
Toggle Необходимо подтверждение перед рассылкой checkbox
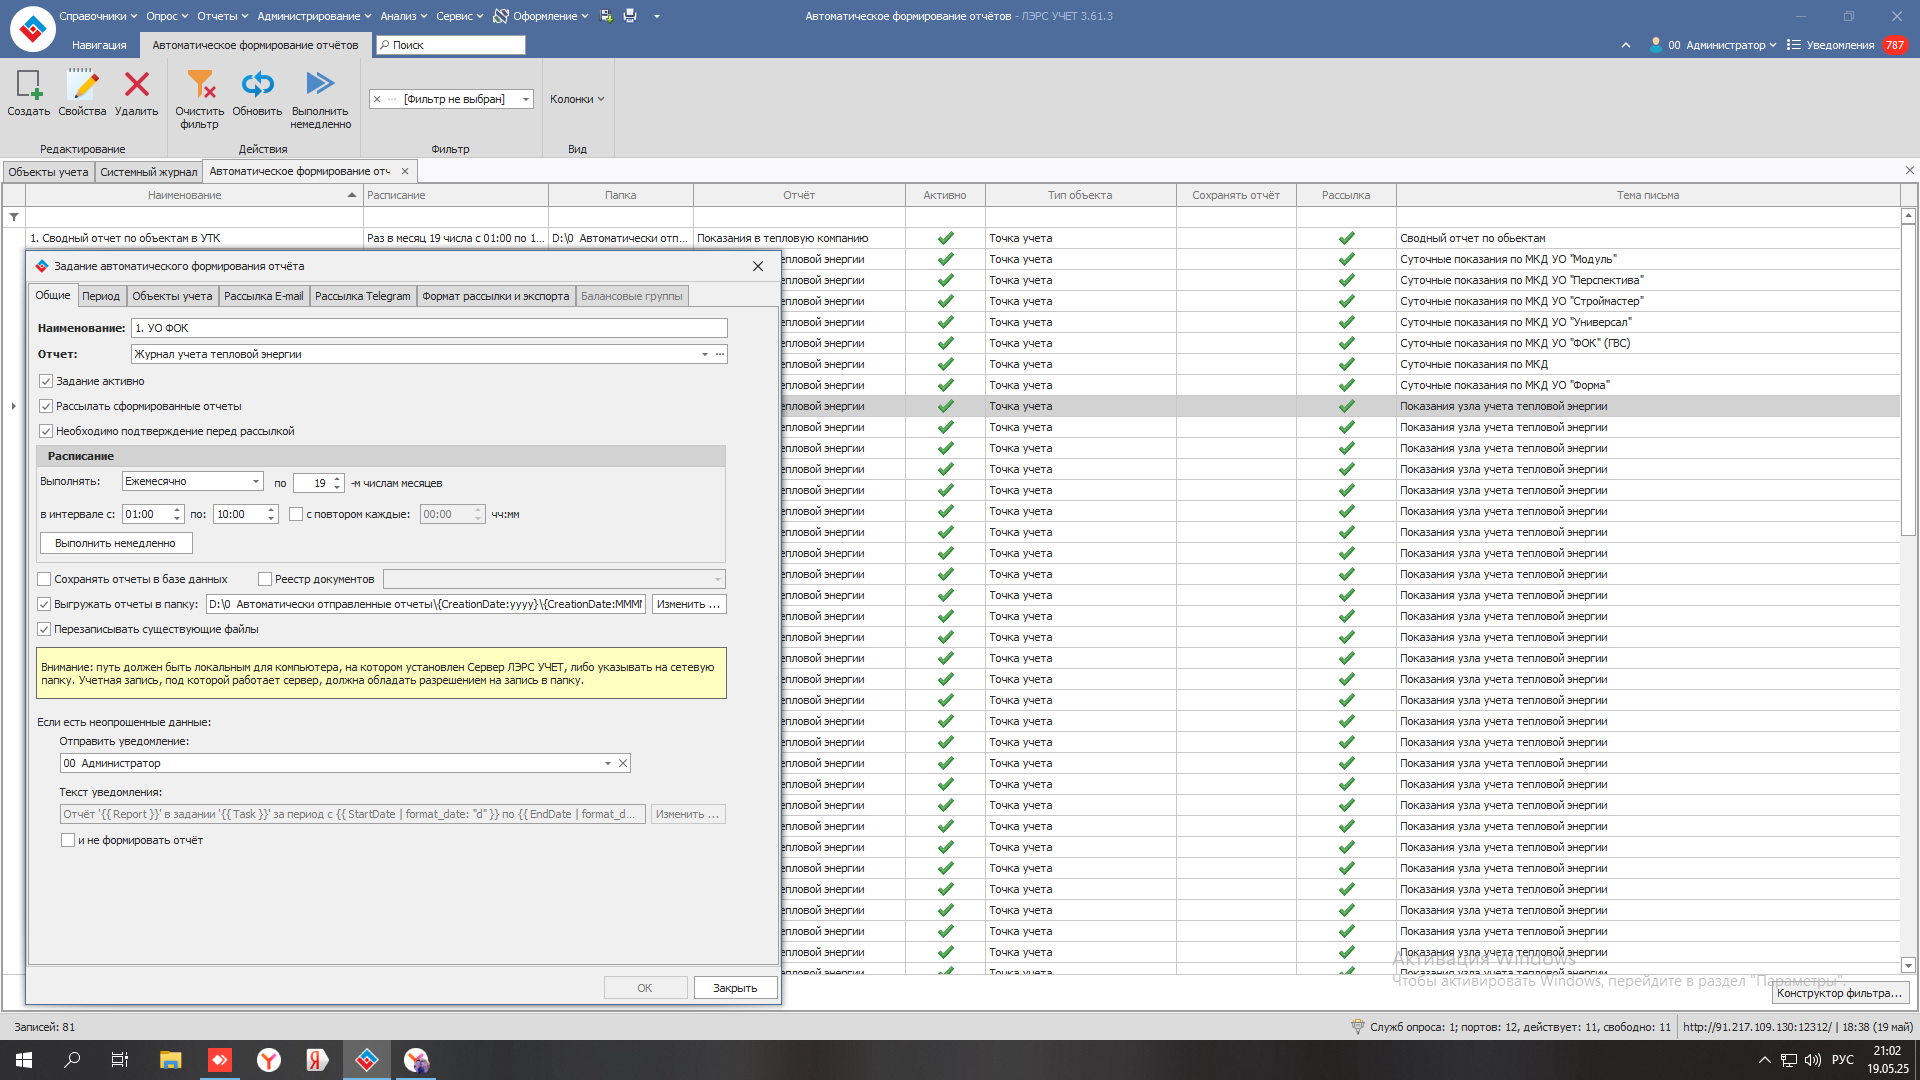click(x=46, y=431)
